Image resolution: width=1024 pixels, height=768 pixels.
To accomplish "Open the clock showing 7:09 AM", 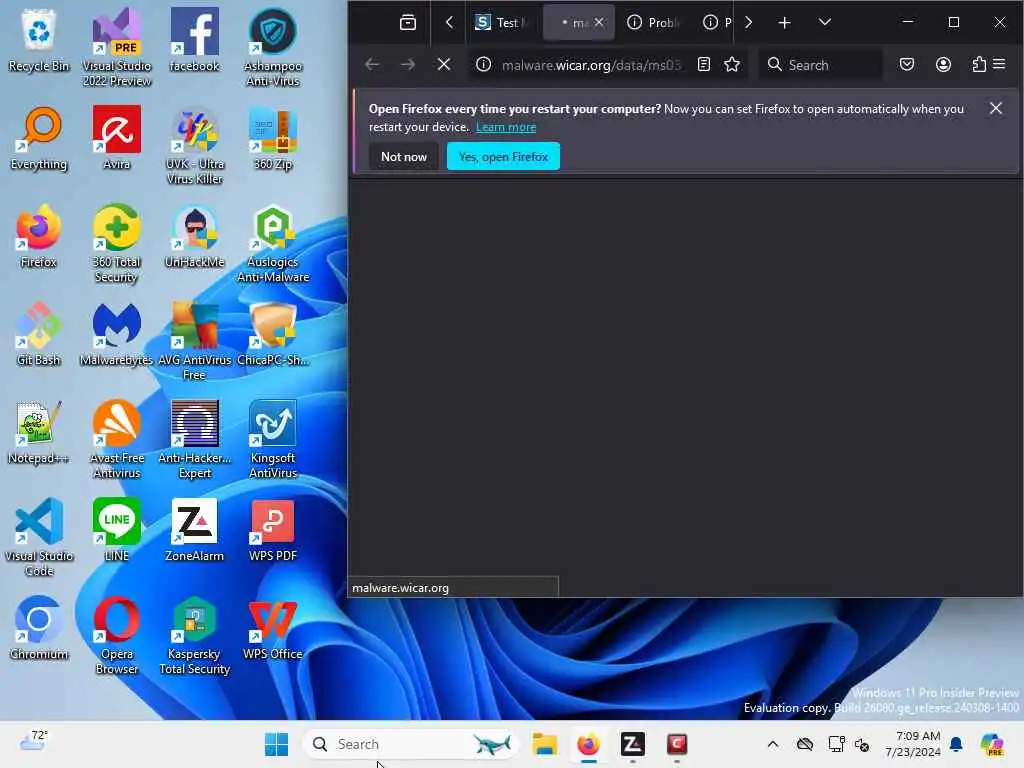I will pyautogui.click(x=913, y=744).
